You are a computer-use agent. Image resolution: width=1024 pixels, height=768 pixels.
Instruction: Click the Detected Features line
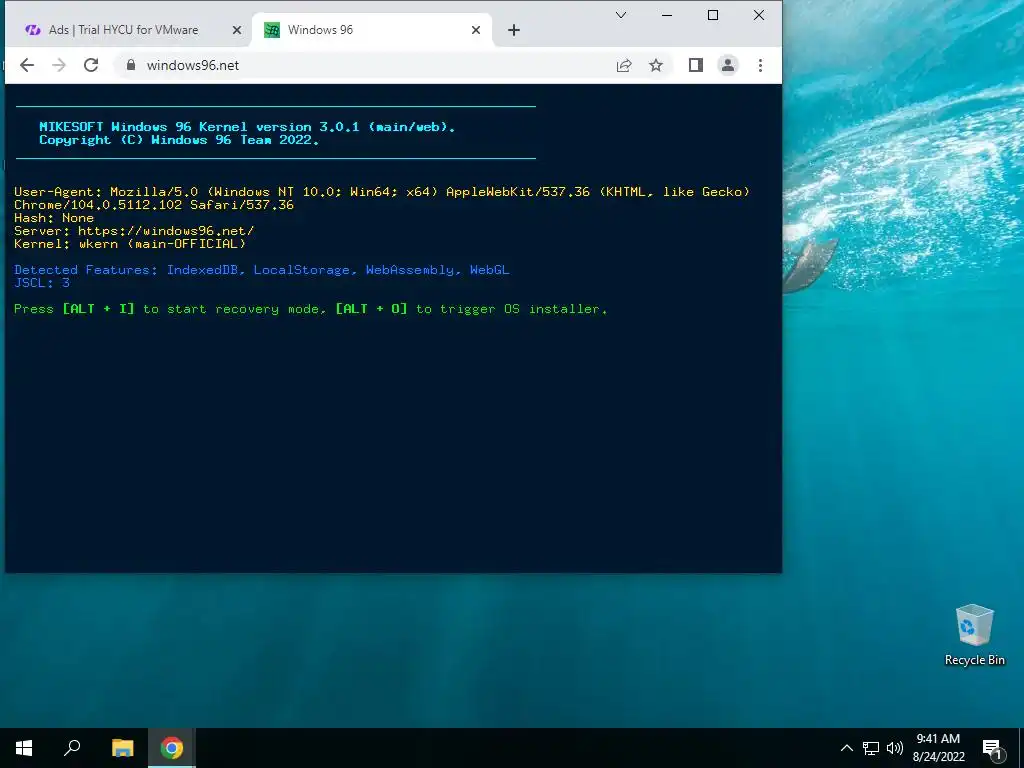click(261, 270)
